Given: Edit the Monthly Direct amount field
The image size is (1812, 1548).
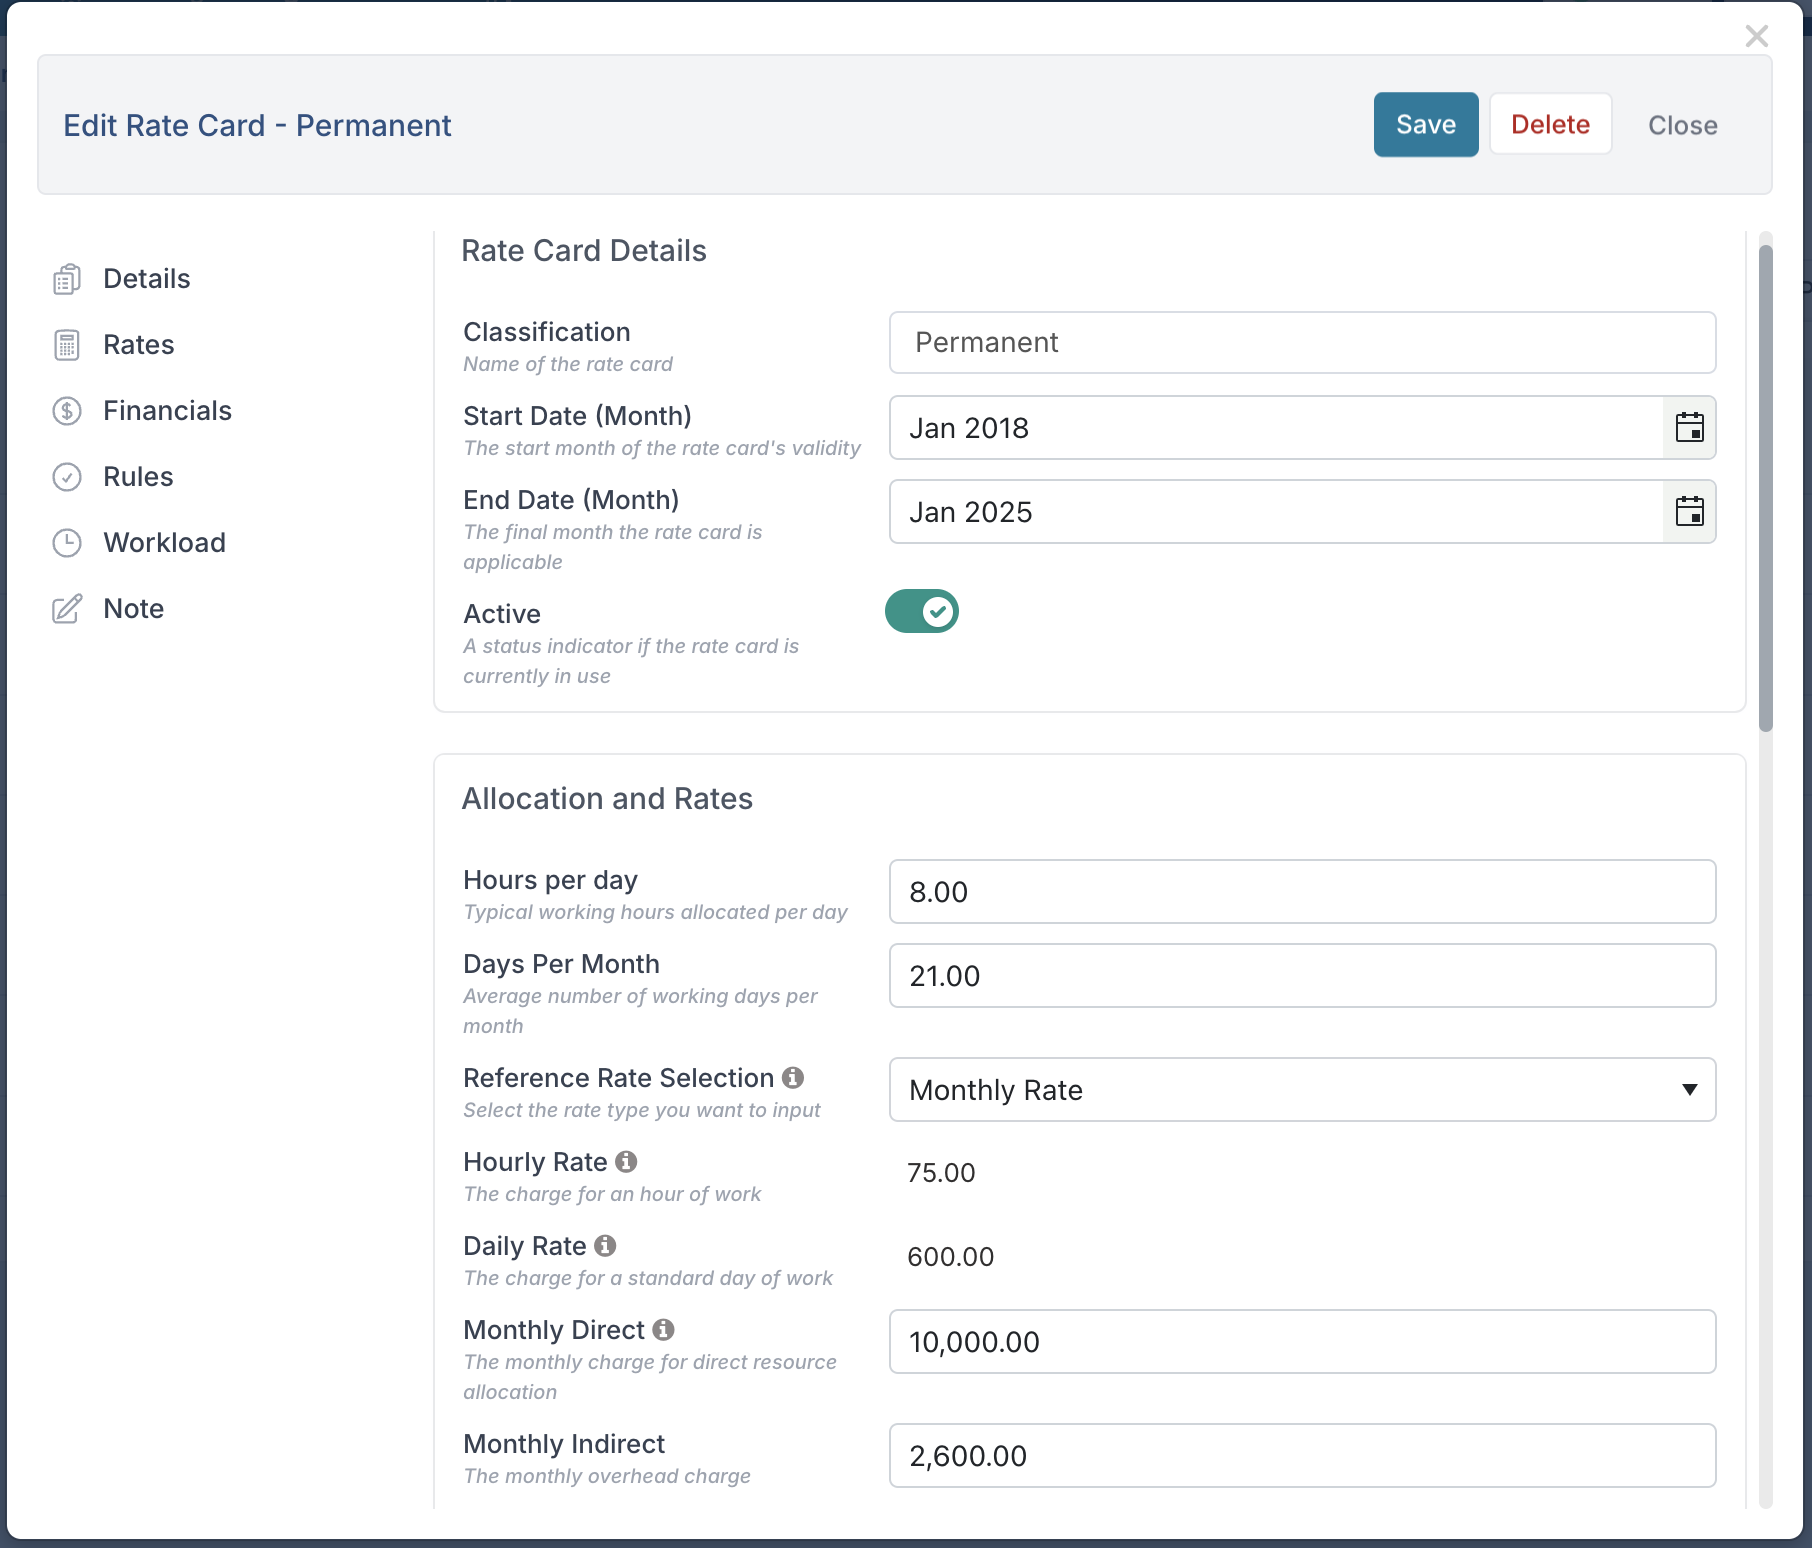Looking at the screenshot, I should (x=1303, y=1342).
